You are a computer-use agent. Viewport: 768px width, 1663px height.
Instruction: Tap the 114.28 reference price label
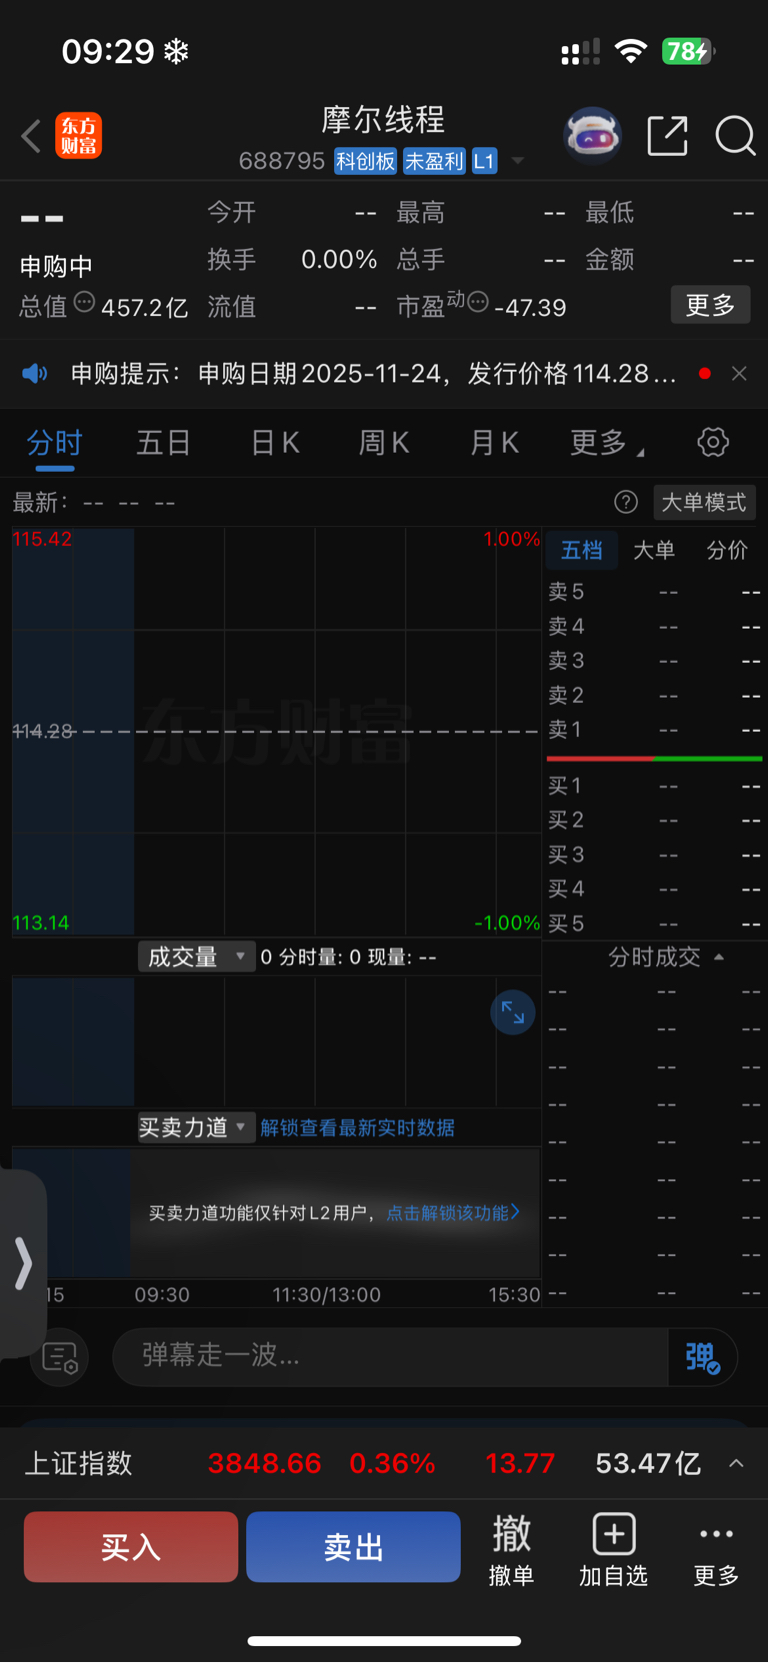coord(43,731)
